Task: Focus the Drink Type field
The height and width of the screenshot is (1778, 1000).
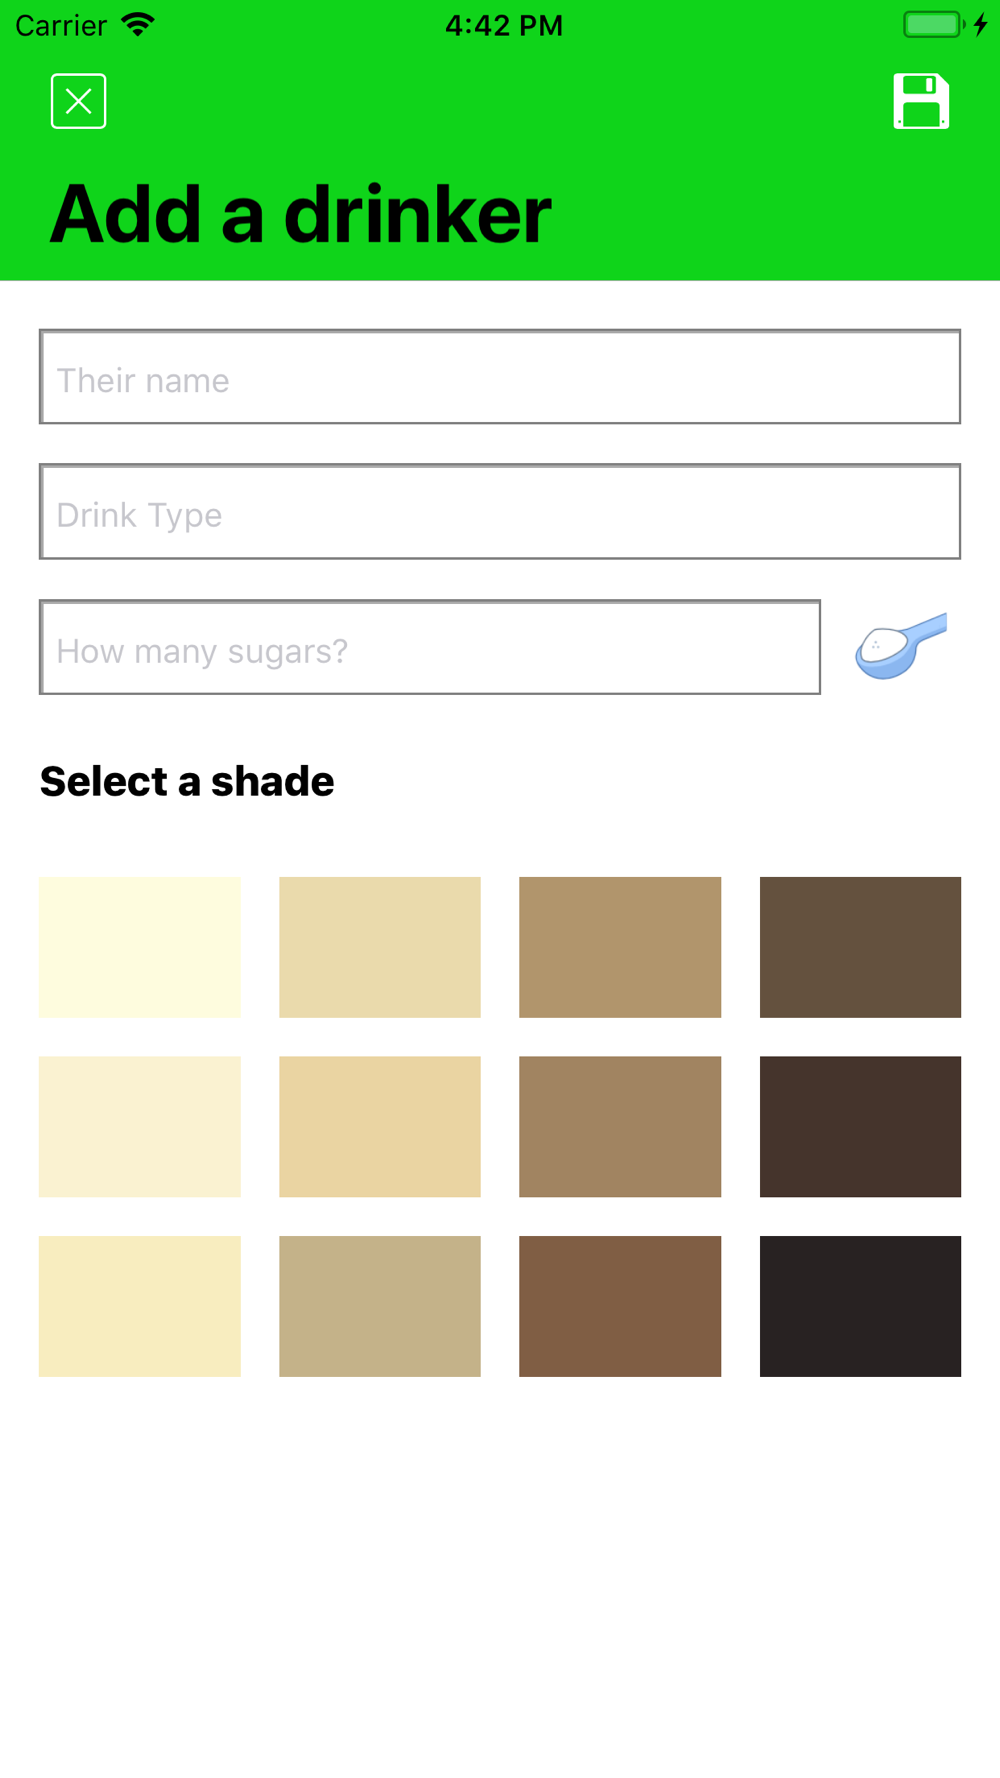Action: 500,512
